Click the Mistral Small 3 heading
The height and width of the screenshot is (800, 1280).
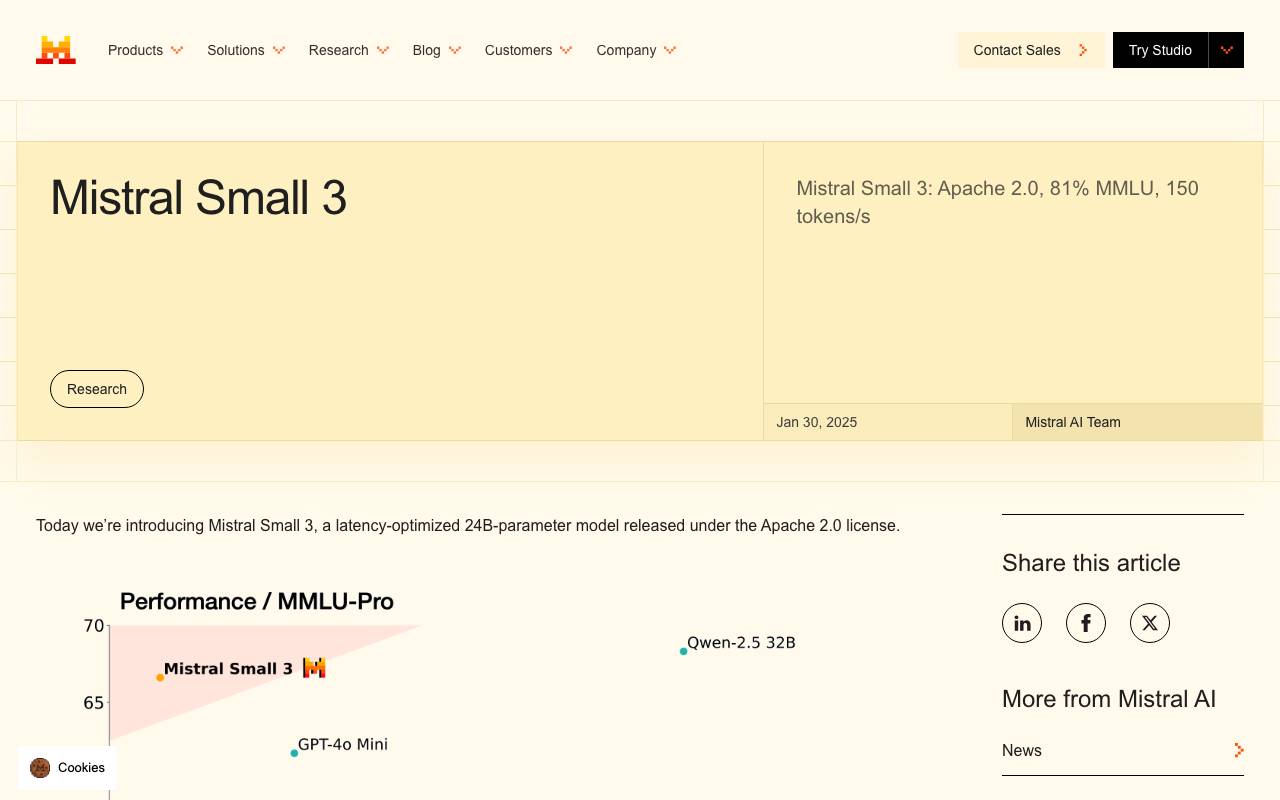198,197
